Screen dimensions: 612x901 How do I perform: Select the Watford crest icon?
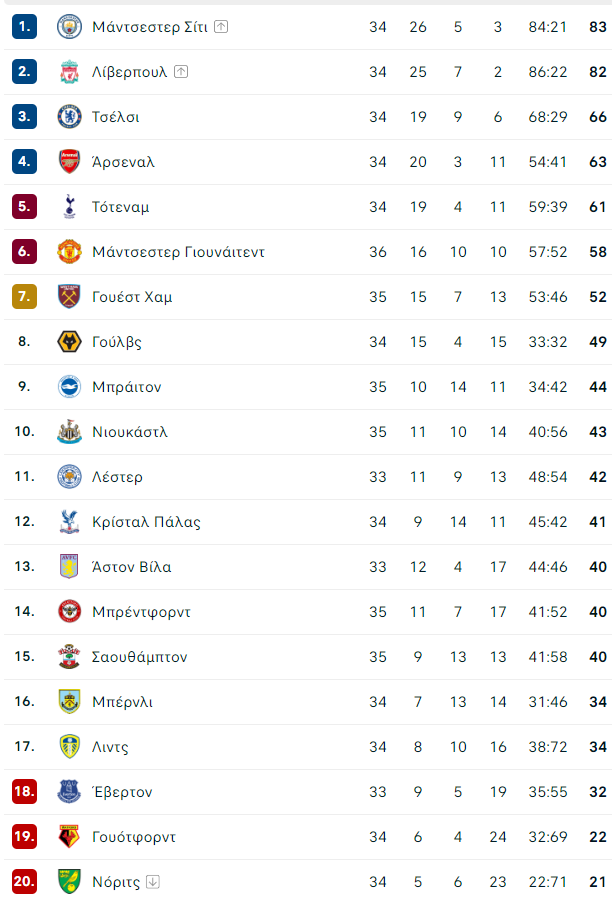click(x=69, y=837)
